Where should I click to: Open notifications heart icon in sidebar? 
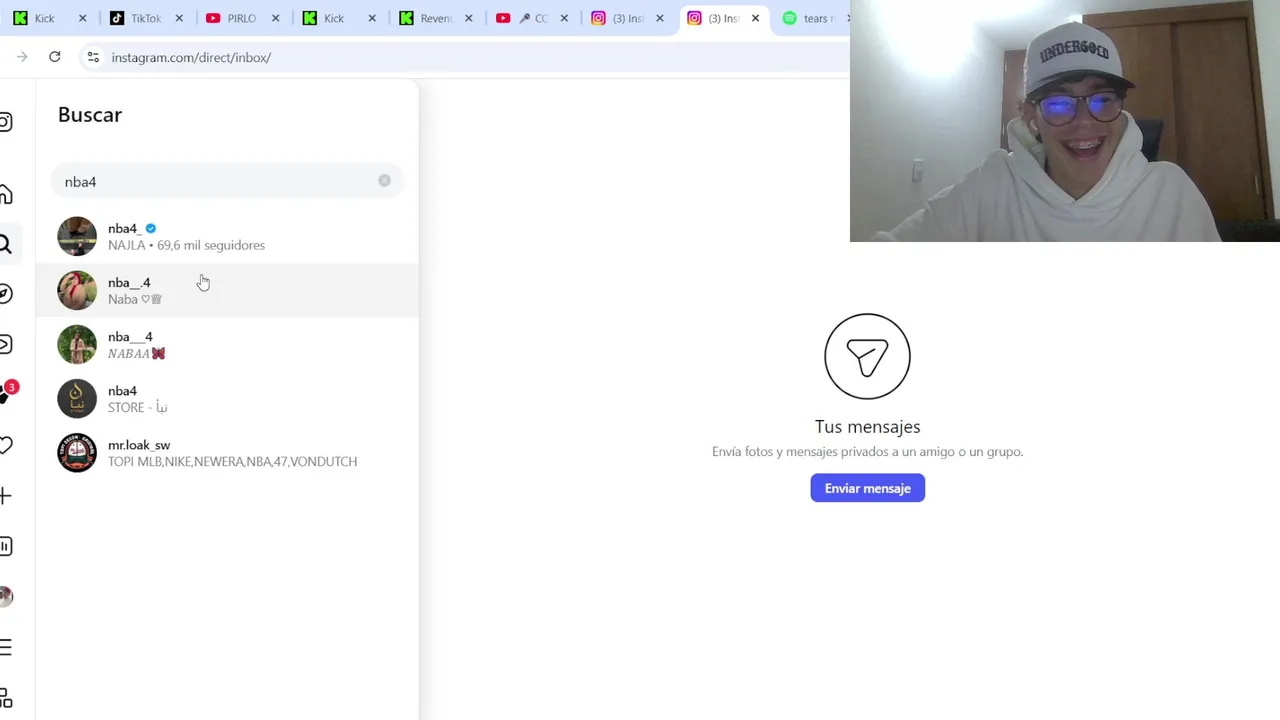(6, 445)
